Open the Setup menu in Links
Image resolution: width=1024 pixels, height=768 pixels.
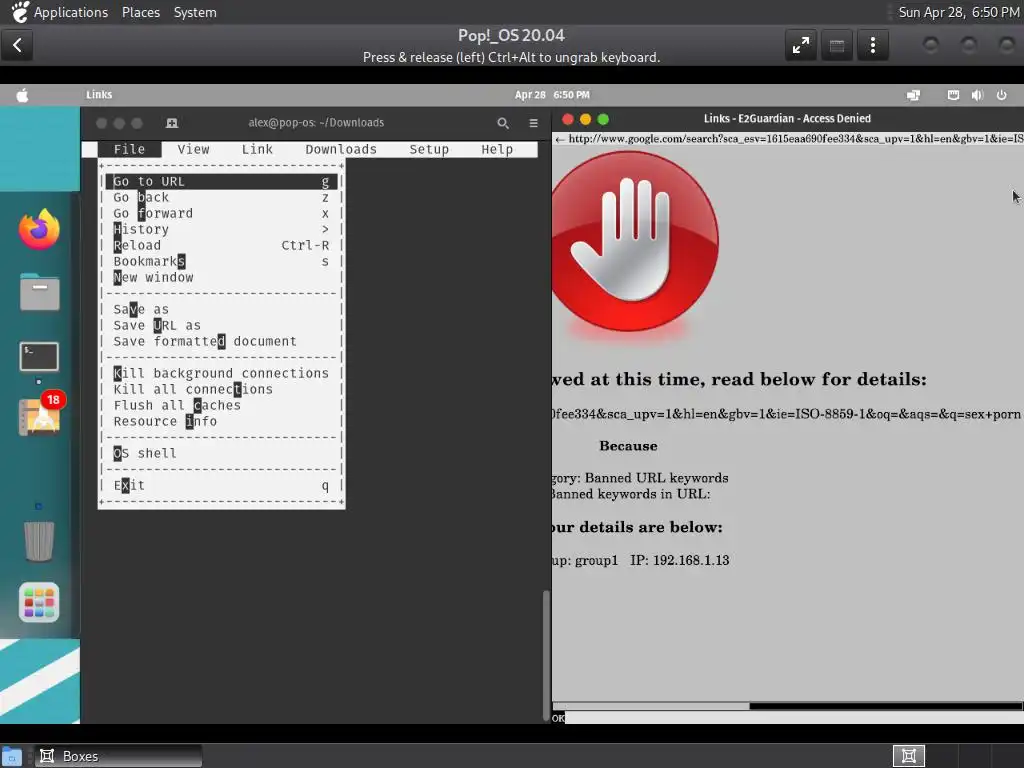[429, 150]
